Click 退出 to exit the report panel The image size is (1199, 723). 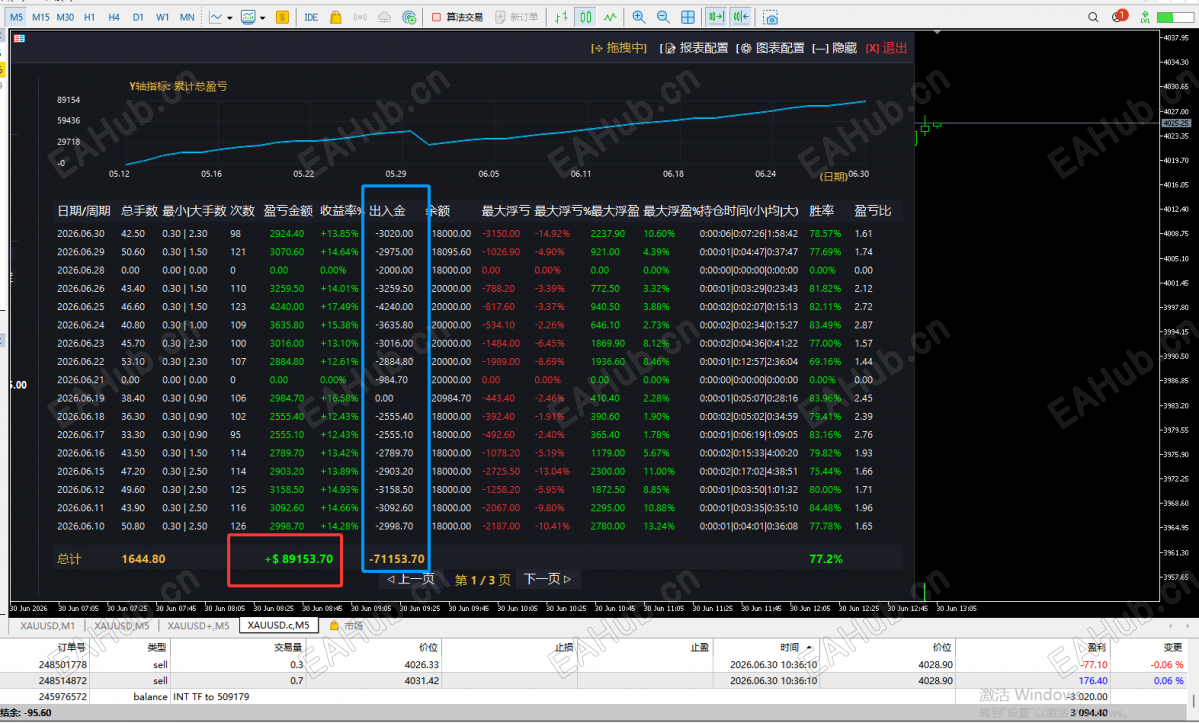pos(886,48)
